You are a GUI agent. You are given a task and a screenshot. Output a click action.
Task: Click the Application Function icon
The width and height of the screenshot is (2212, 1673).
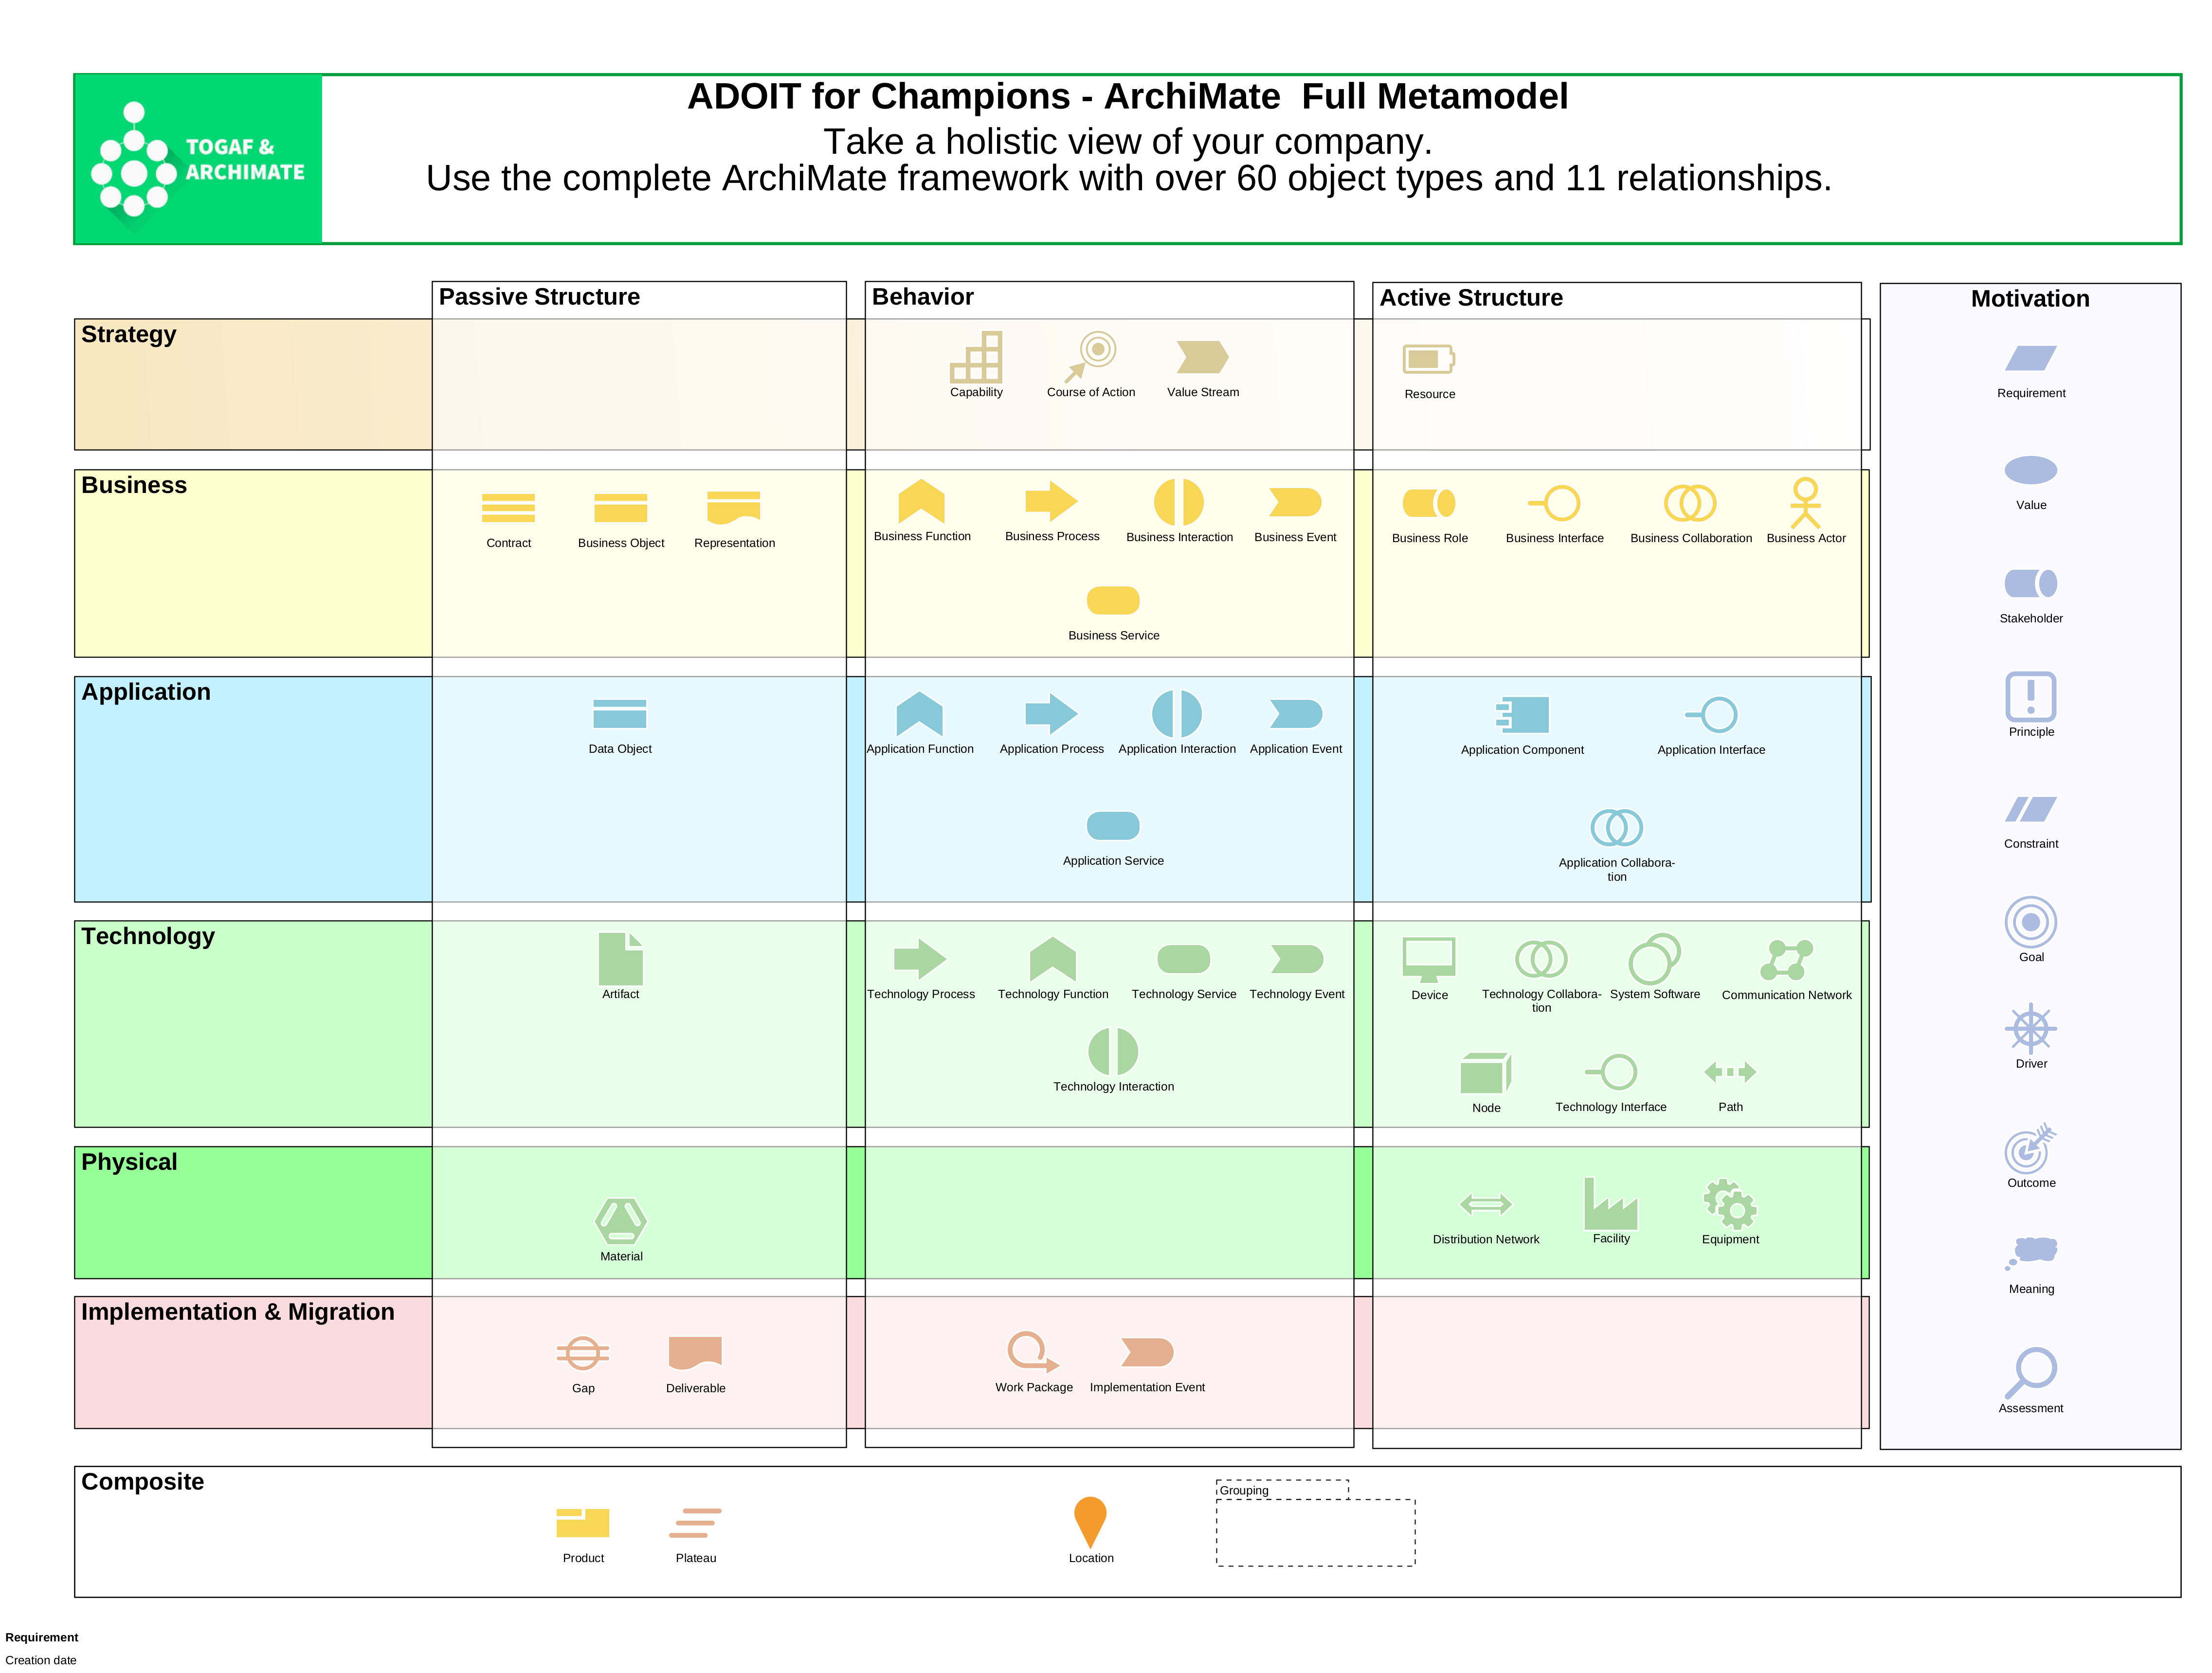tap(920, 714)
